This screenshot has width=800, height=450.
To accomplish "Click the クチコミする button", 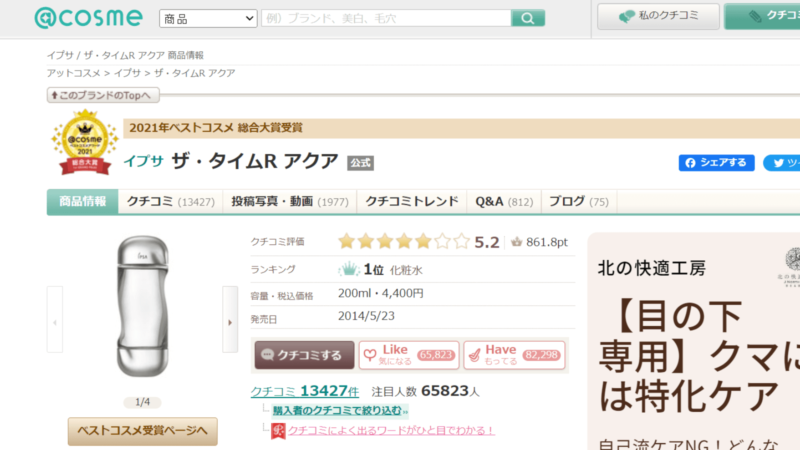I will click(304, 355).
